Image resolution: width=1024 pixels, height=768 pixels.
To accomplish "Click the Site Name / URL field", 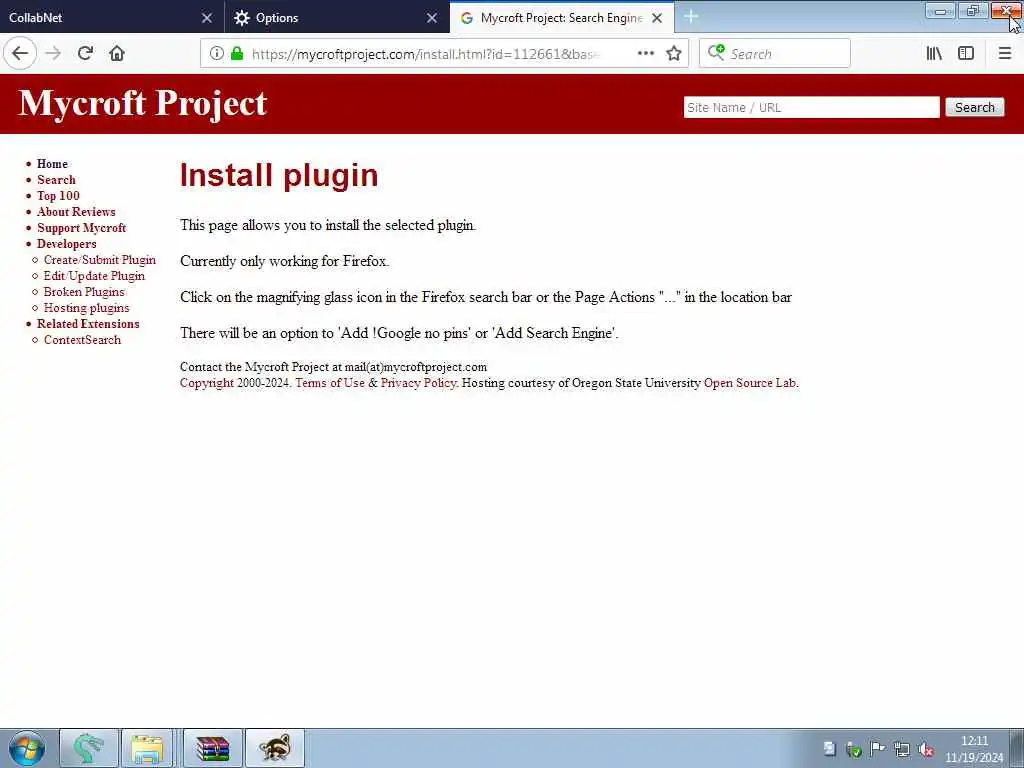I will pos(811,108).
